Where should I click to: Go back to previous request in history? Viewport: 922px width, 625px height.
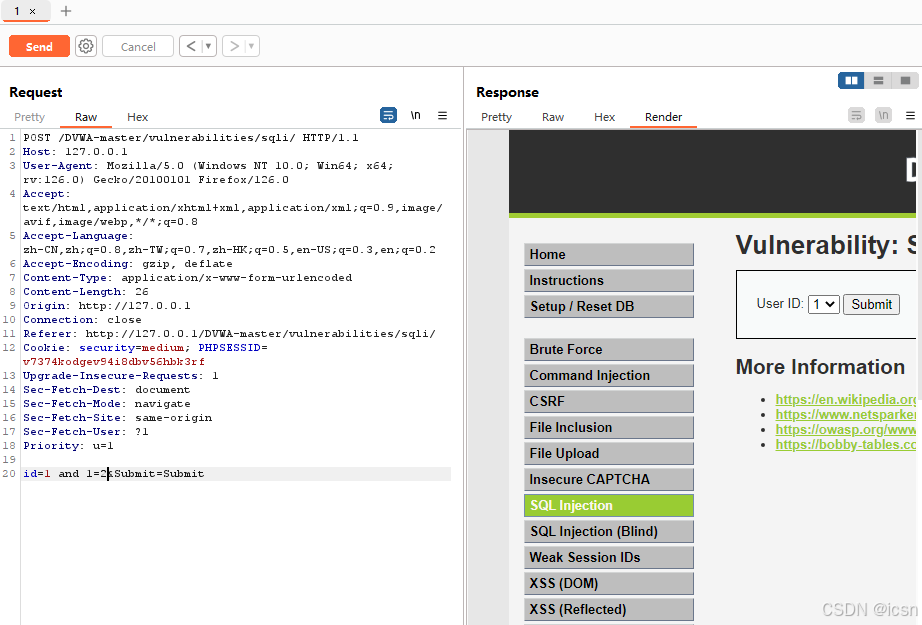point(191,46)
